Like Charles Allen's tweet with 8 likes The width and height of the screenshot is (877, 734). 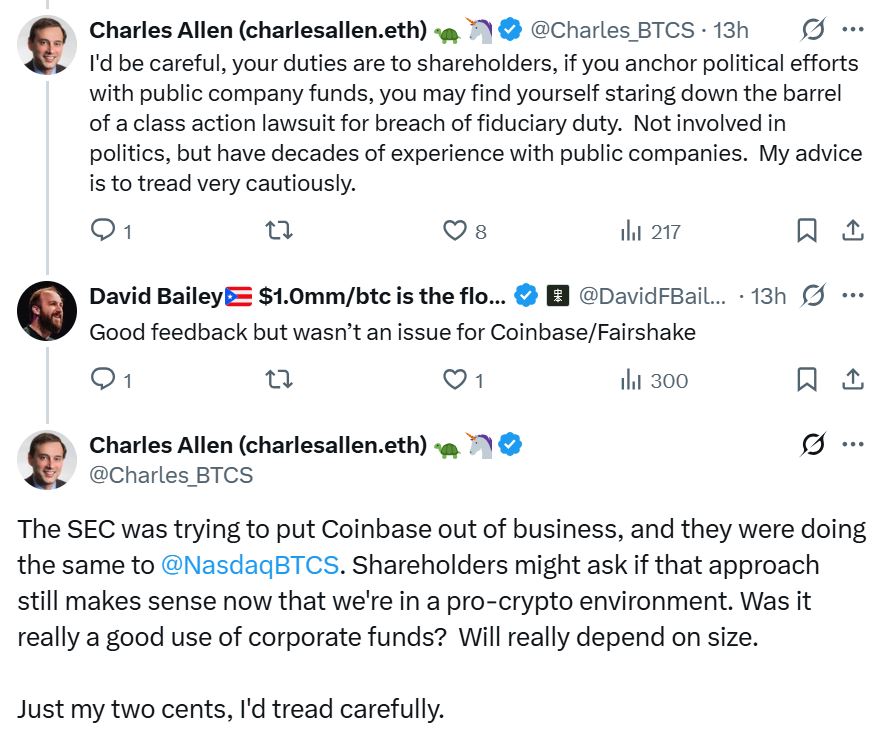[x=455, y=231]
